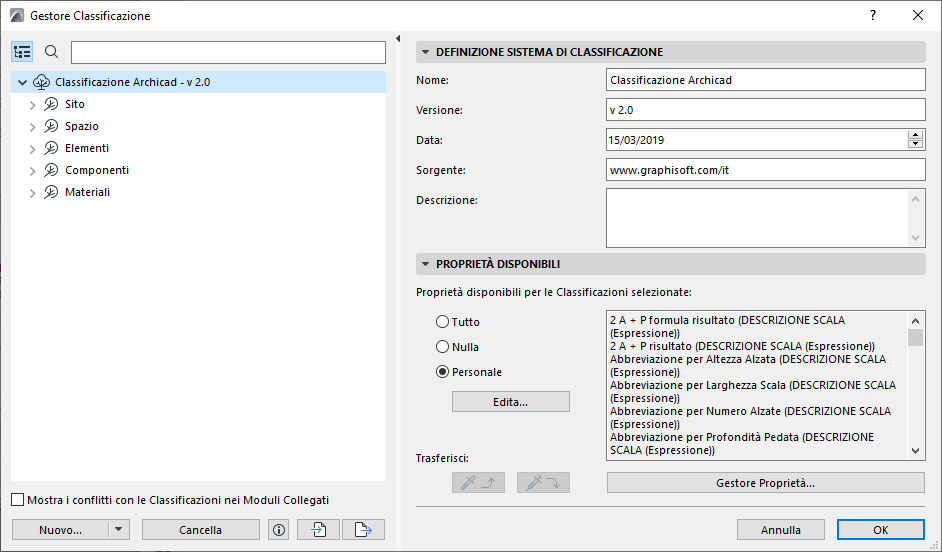942x552 pixels.
Task: Expand the Sito branch
Action: tap(33, 104)
